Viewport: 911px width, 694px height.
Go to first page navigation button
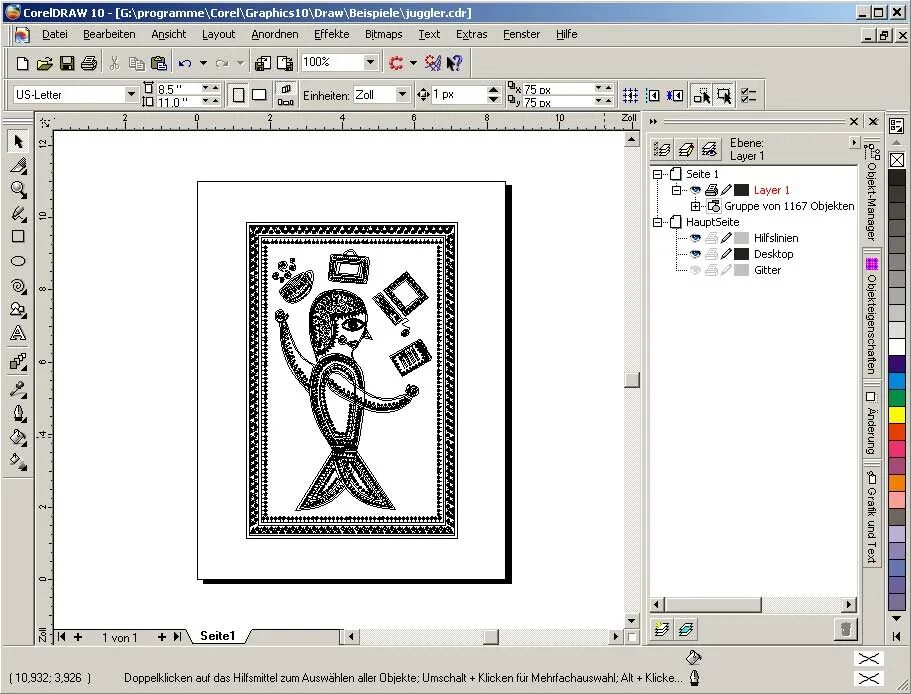(62, 637)
